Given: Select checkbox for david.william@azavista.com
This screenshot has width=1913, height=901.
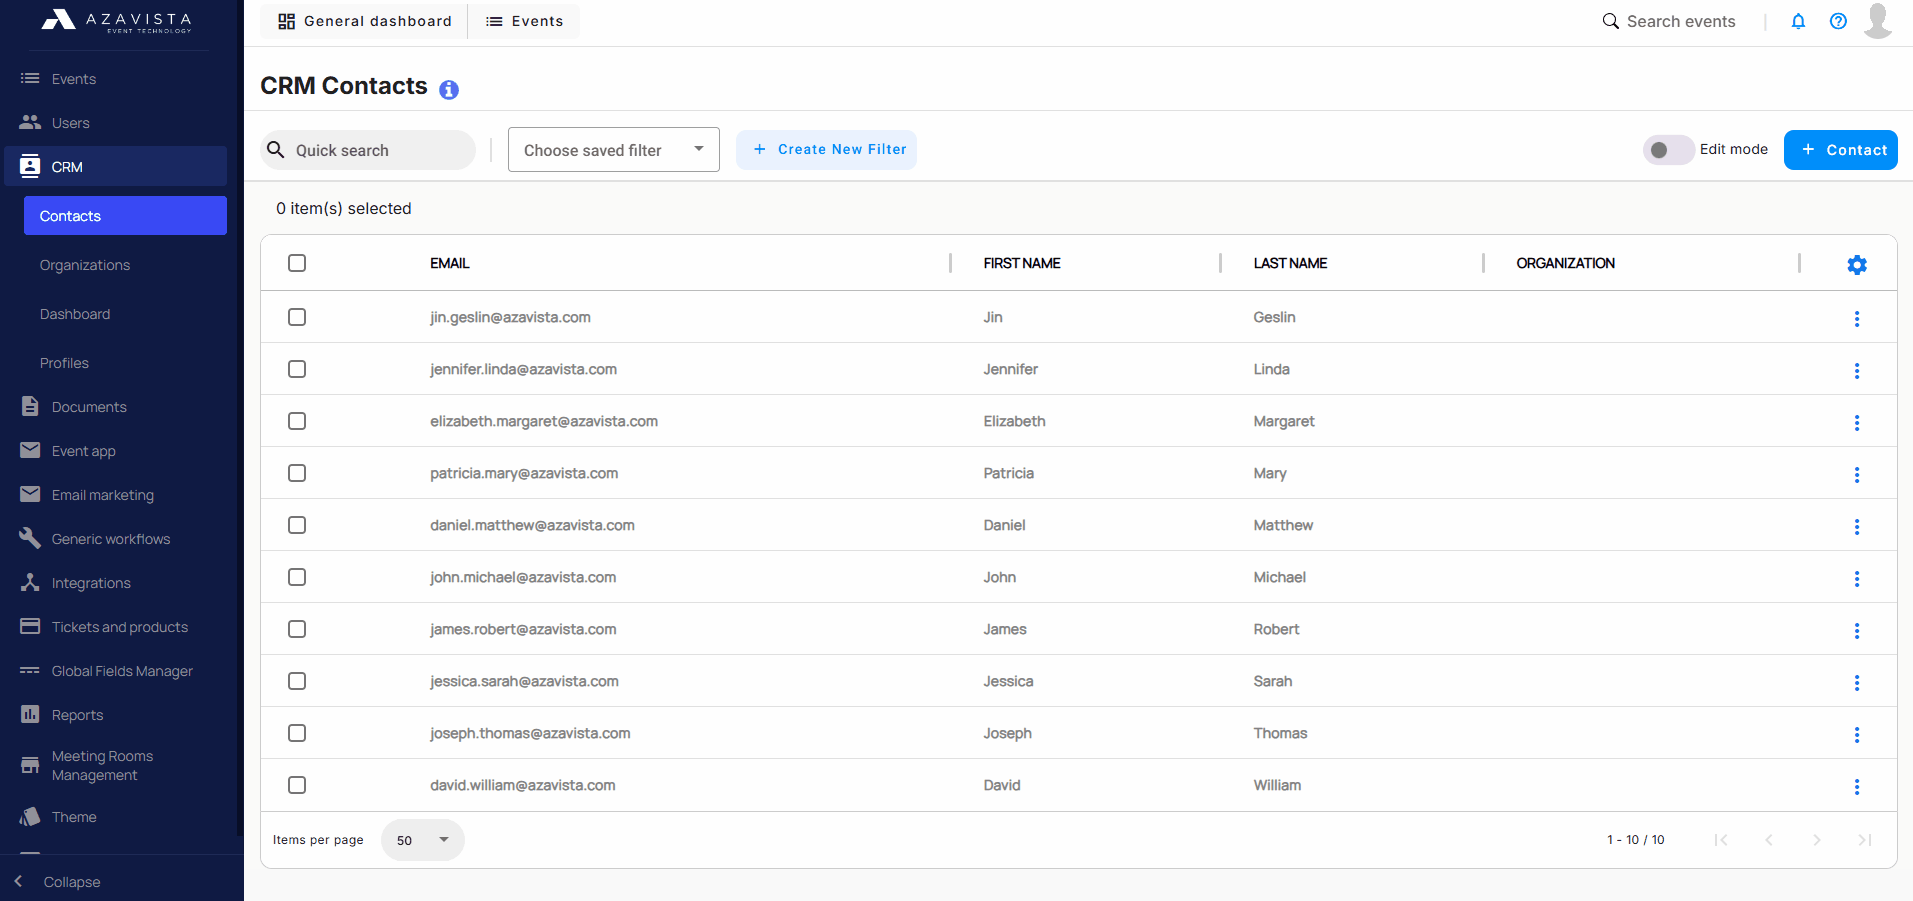Looking at the screenshot, I should pyautogui.click(x=297, y=785).
